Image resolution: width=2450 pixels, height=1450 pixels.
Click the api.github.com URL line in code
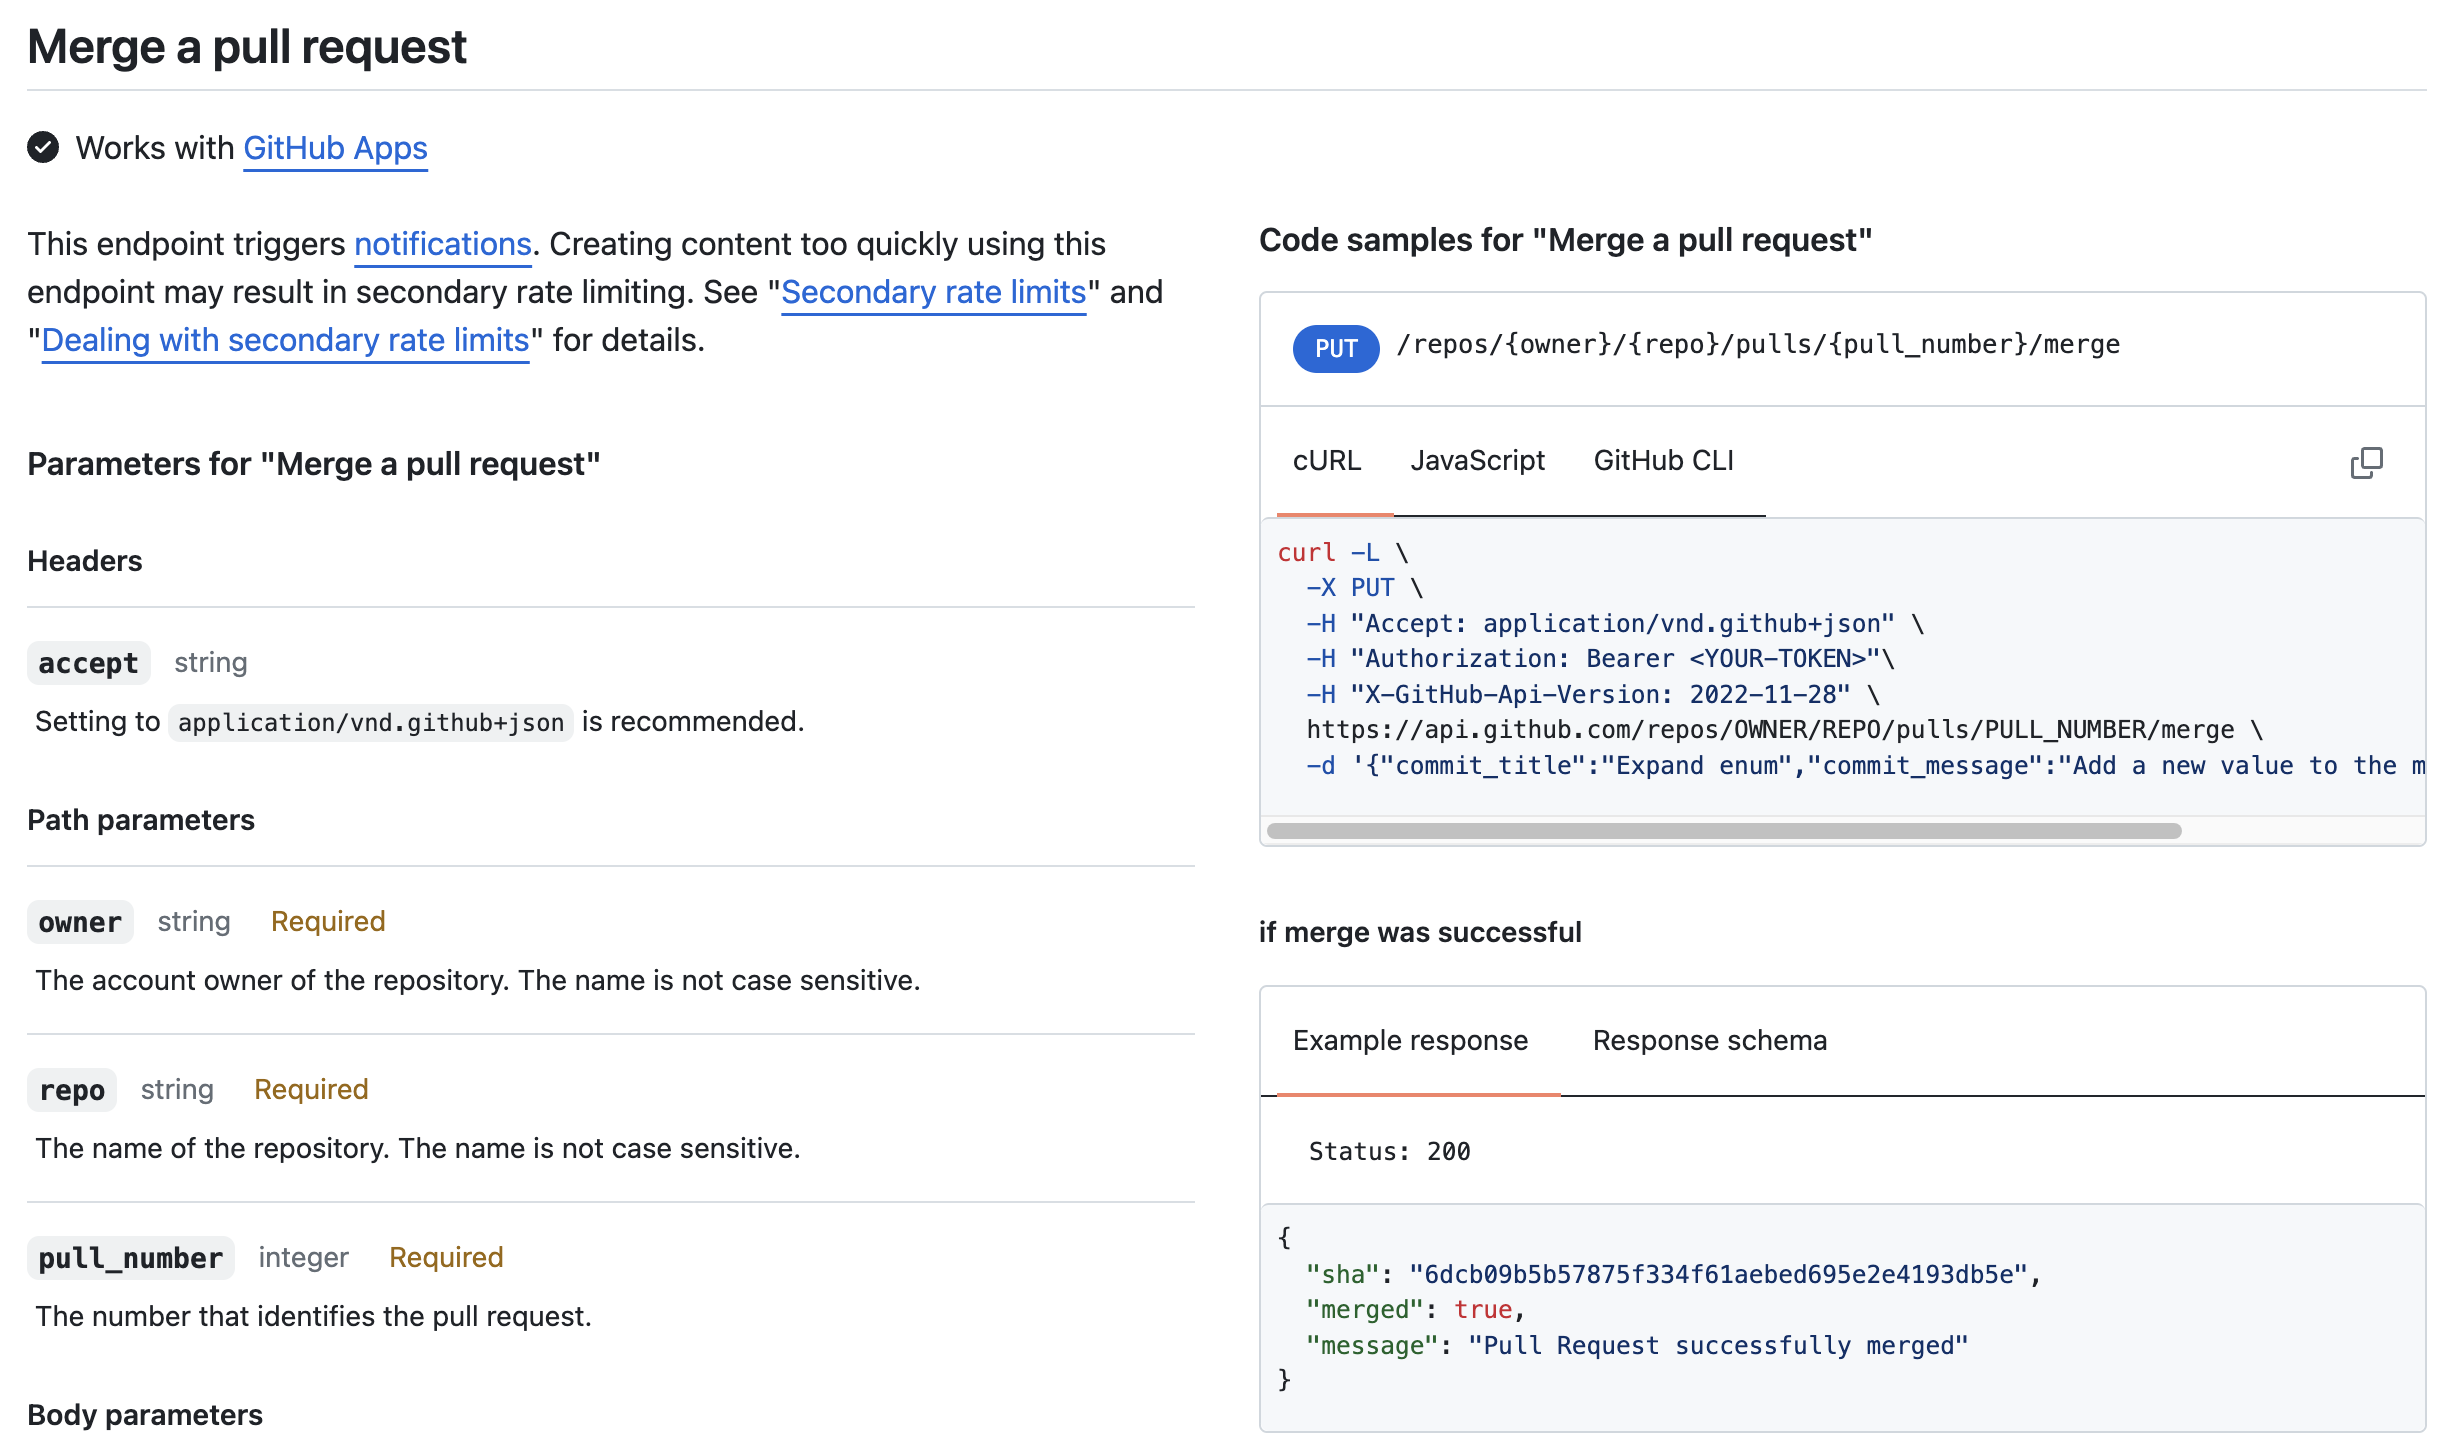(1785, 730)
